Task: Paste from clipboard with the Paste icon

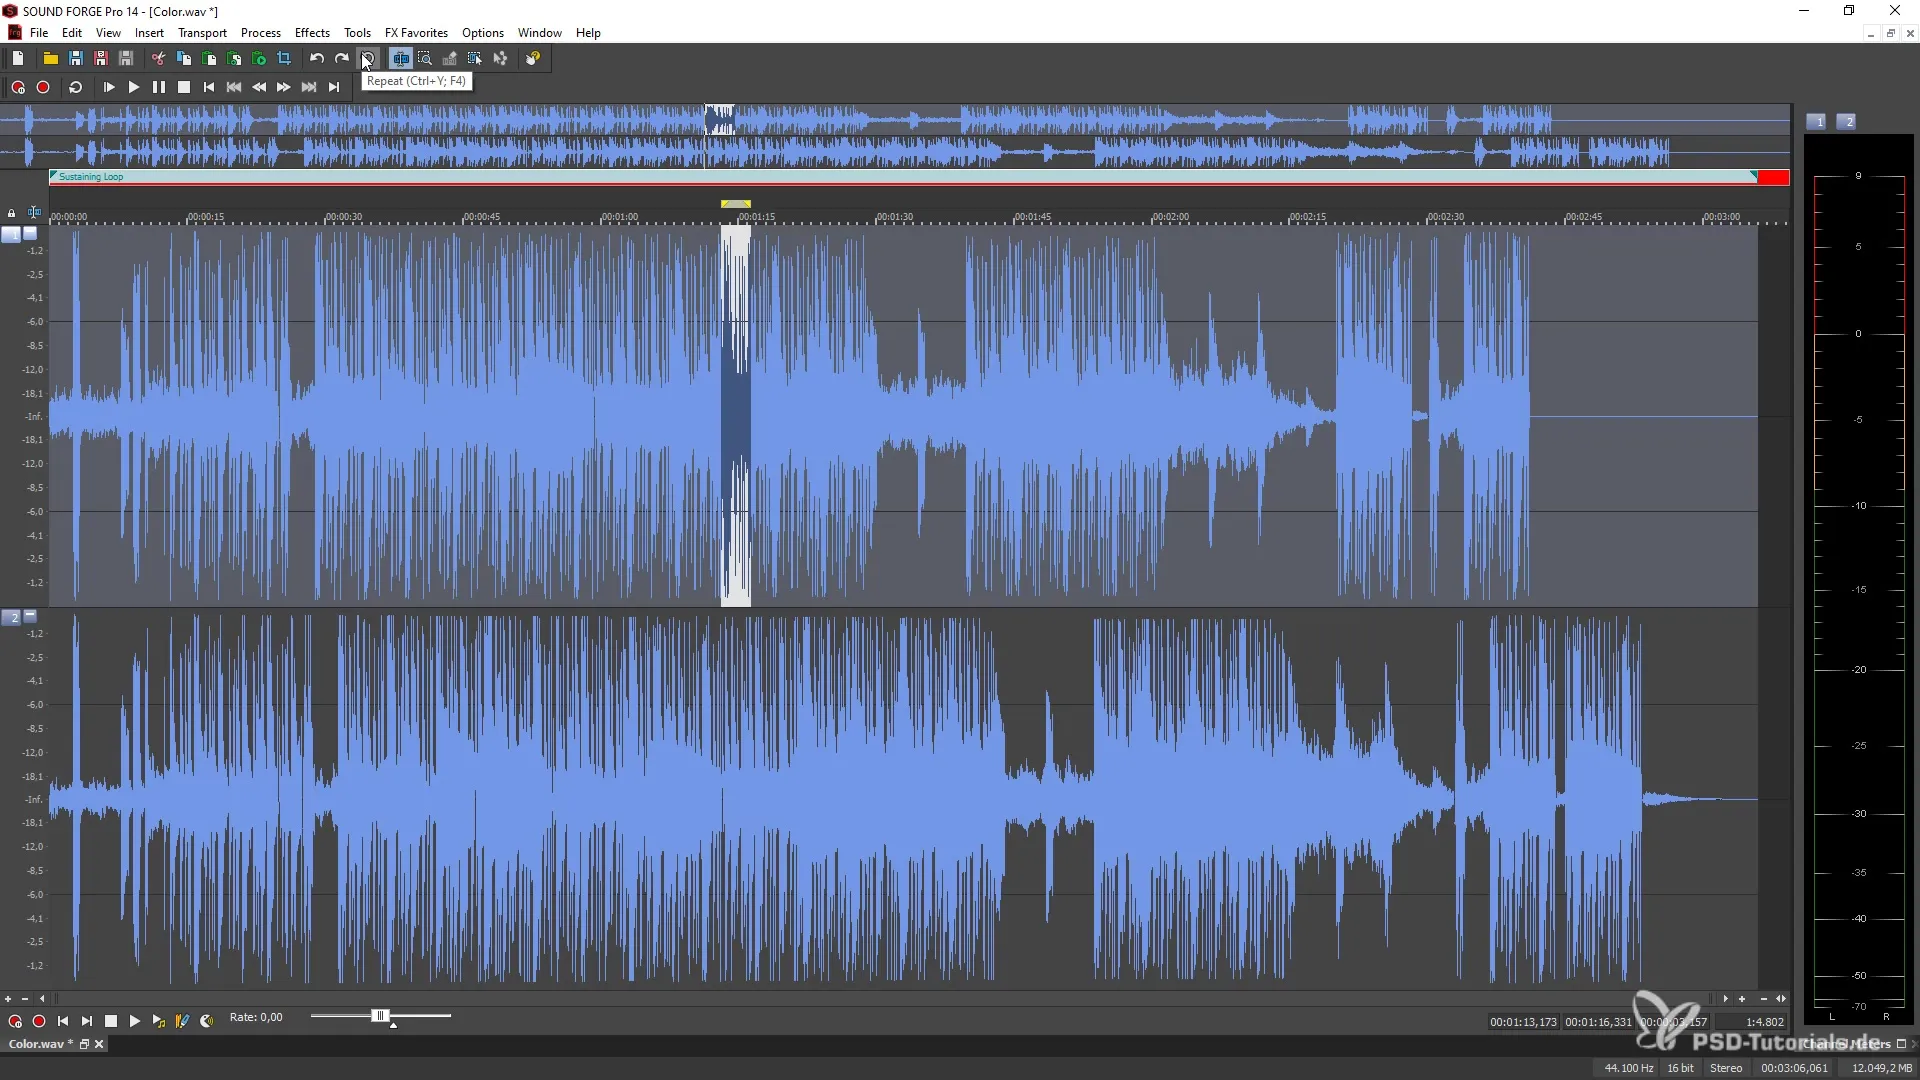Action: coord(209,58)
